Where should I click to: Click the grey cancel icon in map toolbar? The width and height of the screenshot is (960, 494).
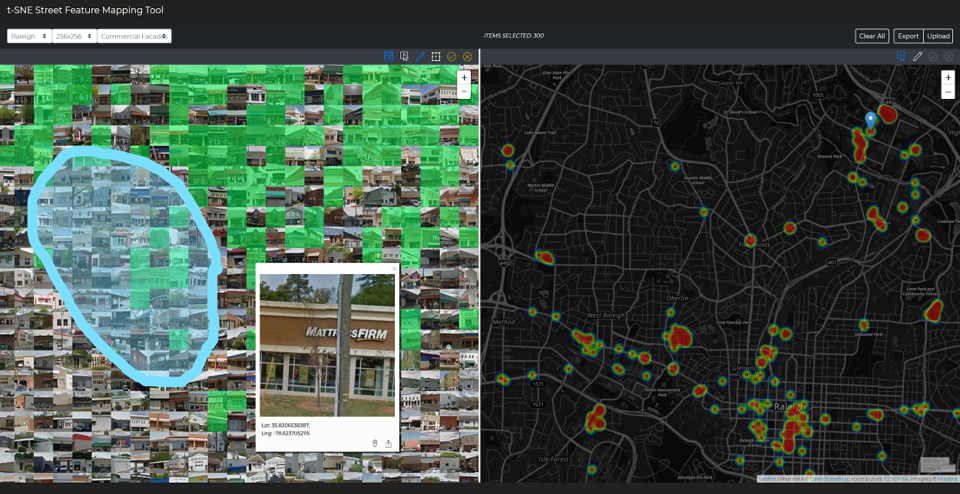(x=949, y=56)
